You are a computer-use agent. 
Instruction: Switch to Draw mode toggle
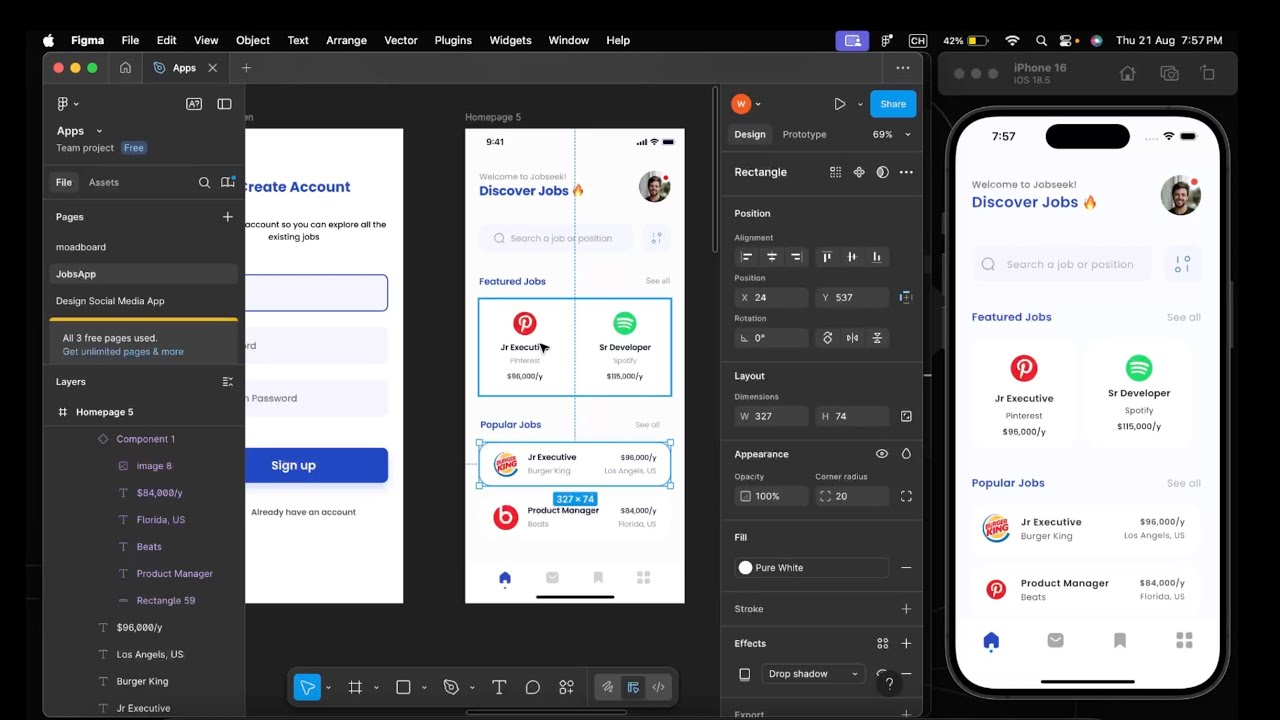click(x=607, y=687)
